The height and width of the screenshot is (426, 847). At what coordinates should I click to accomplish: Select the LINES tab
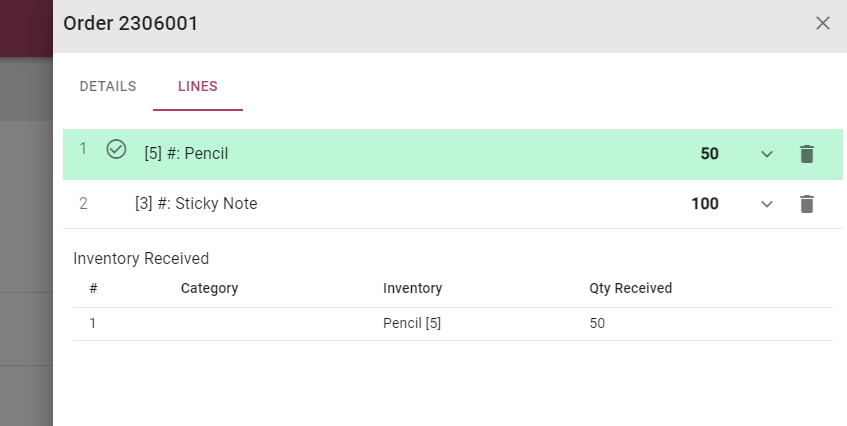pos(198,86)
